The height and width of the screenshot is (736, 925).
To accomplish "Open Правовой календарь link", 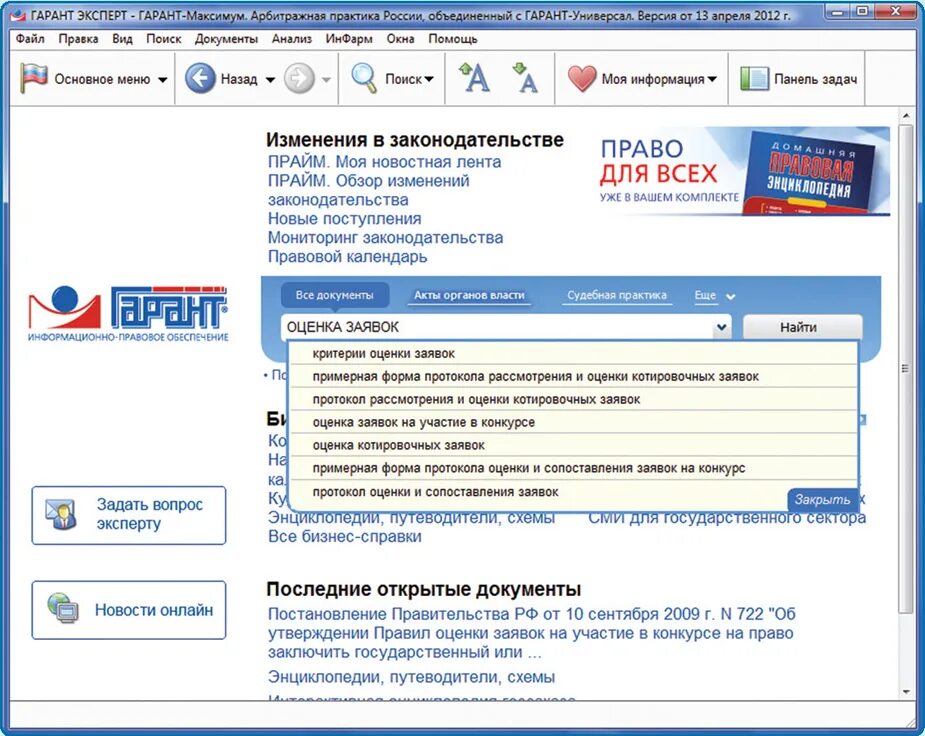I will (347, 257).
